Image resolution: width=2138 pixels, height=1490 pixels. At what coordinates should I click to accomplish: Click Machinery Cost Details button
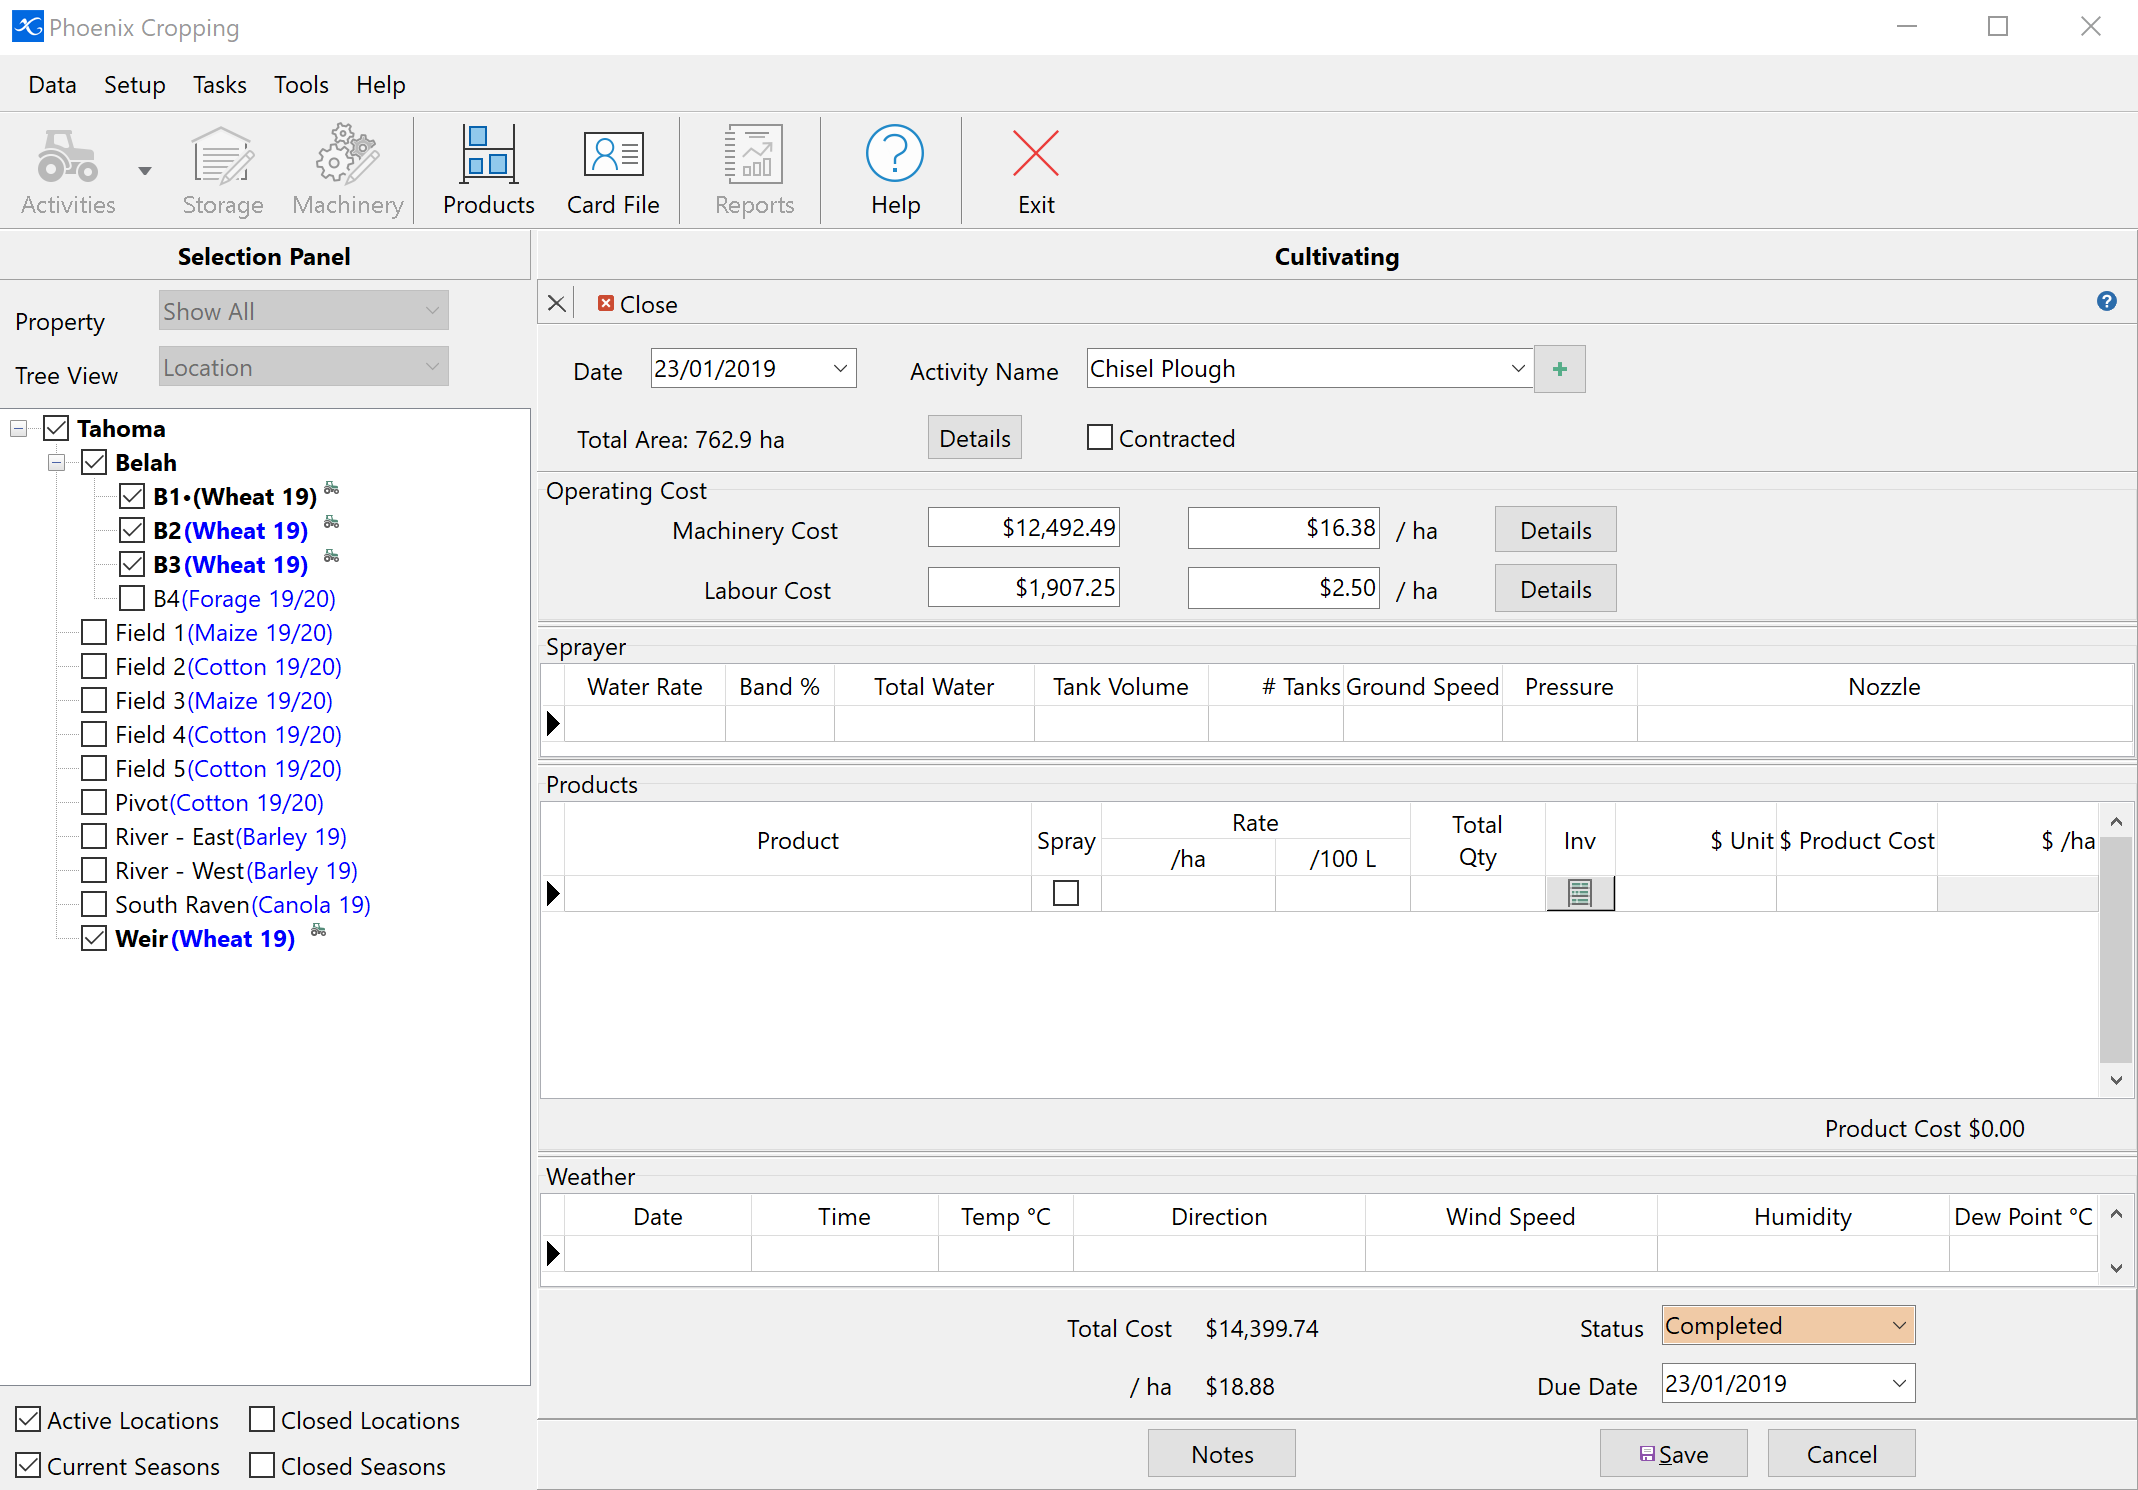[1556, 530]
